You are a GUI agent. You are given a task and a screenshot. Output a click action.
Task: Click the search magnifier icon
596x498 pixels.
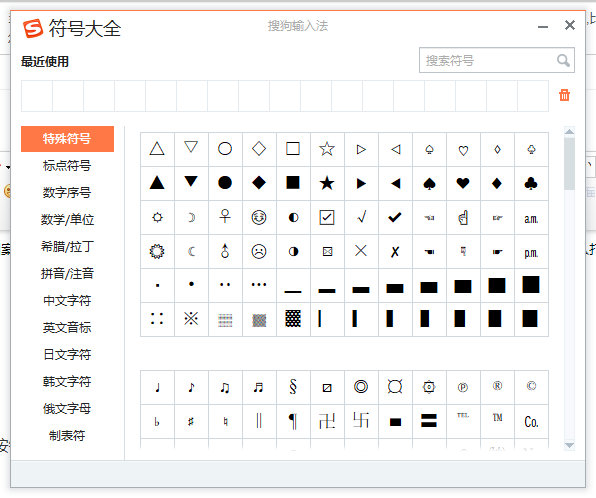tap(563, 60)
